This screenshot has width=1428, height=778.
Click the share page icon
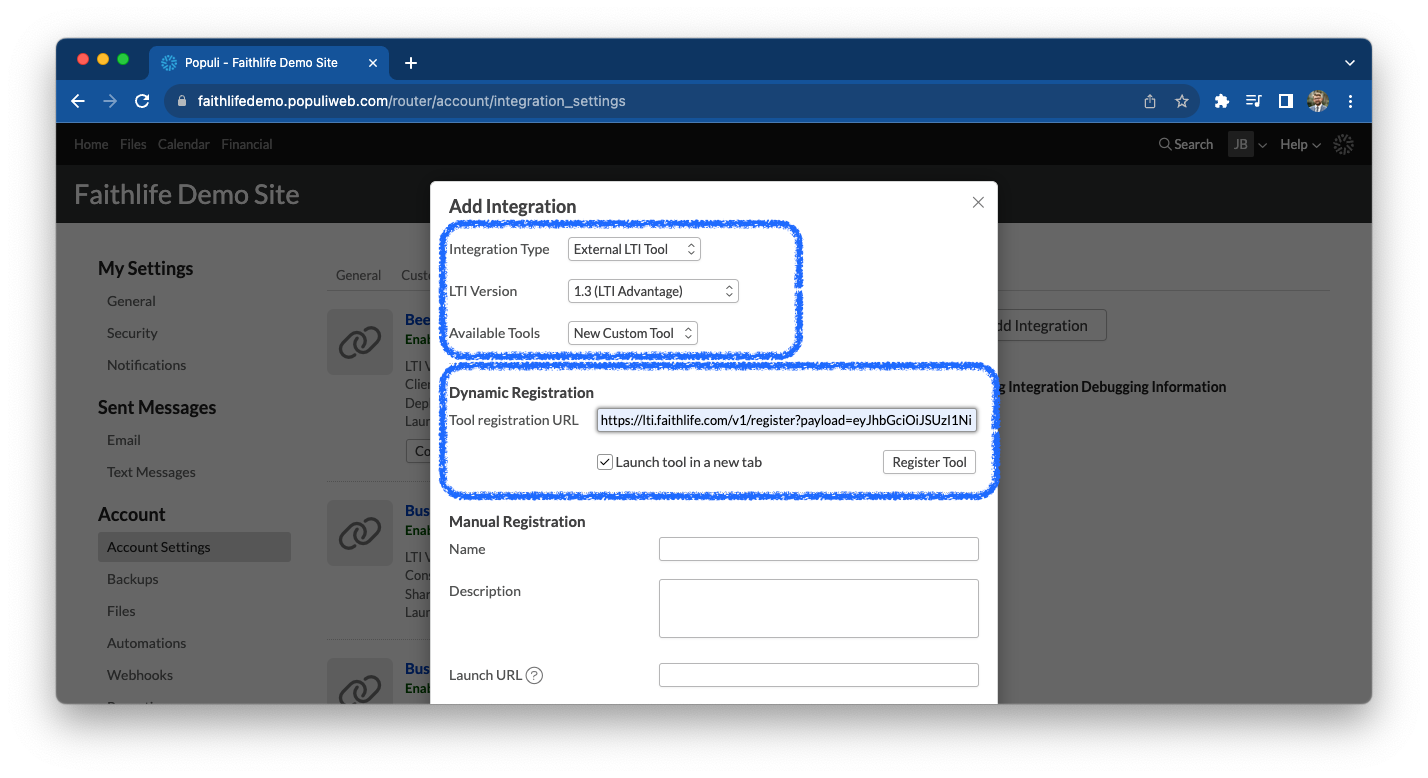(1150, 101)
